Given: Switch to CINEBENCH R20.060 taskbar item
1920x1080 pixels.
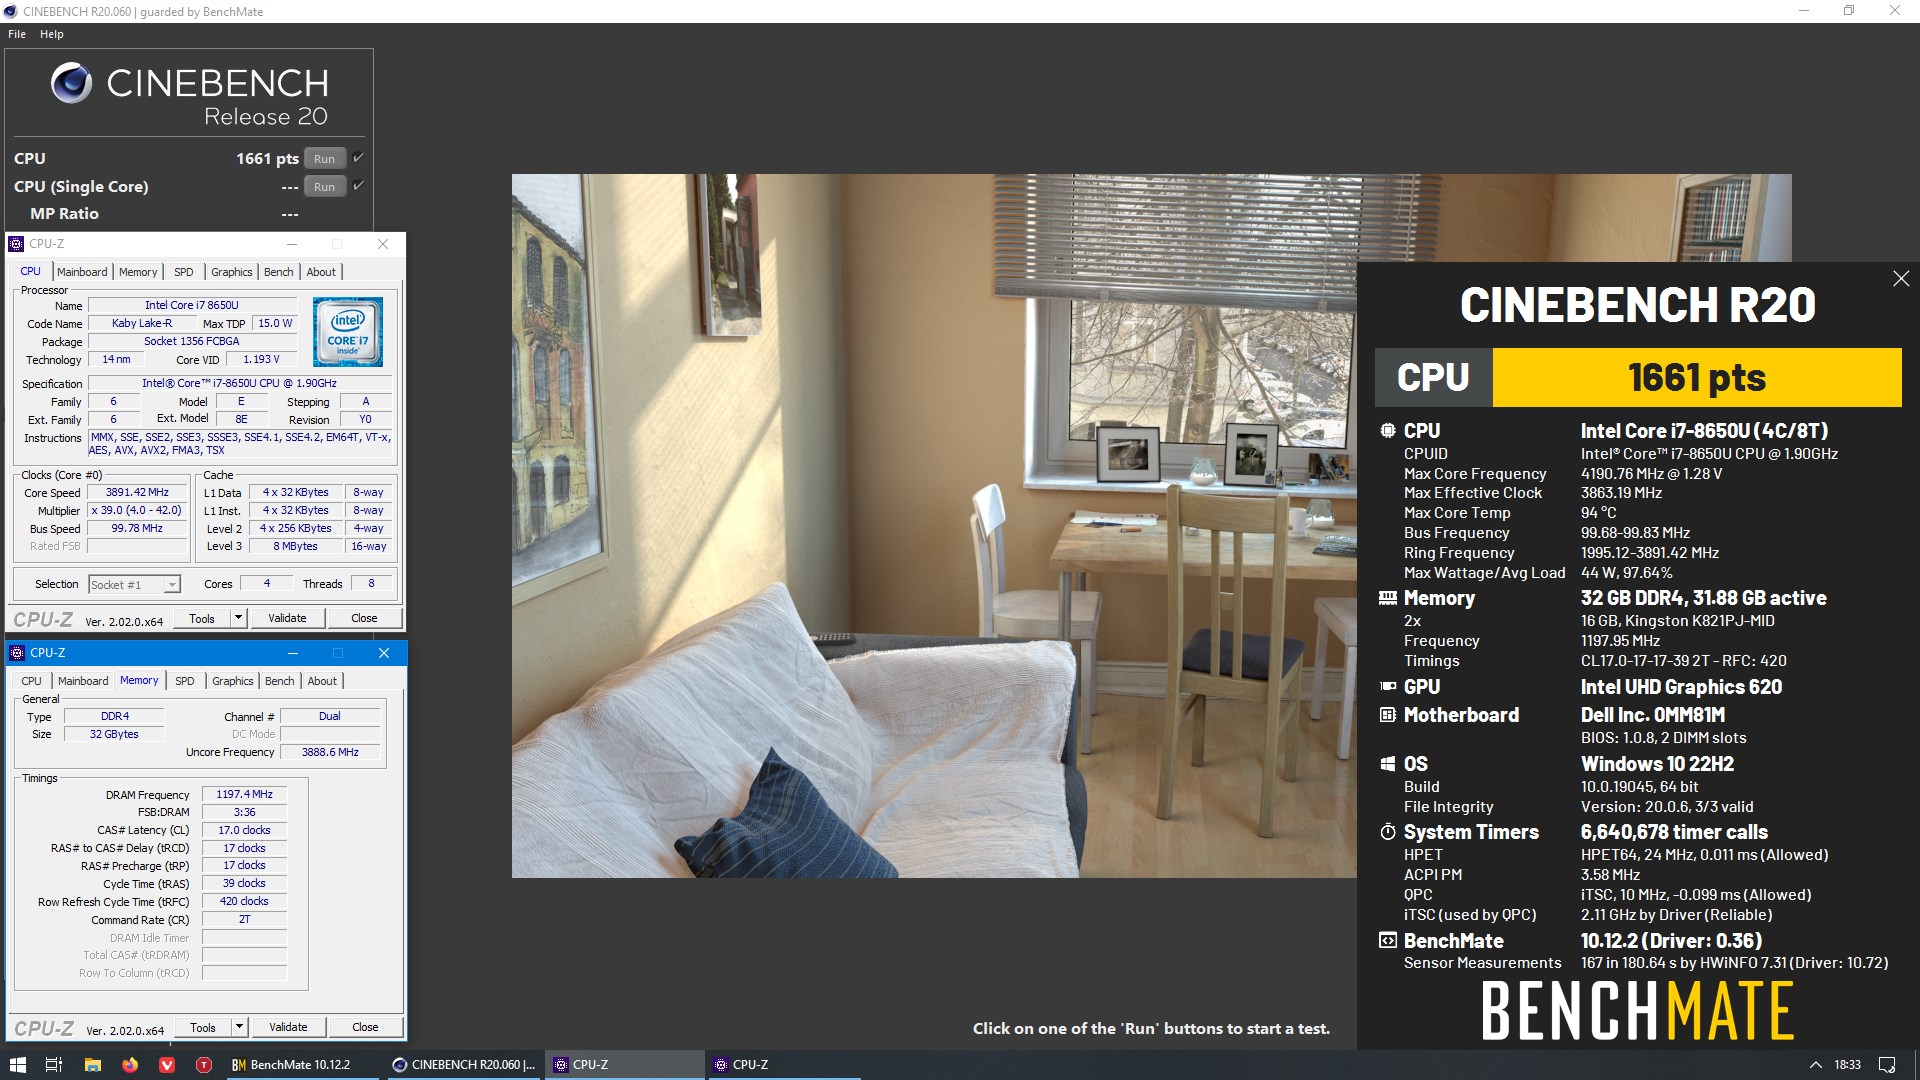Looking at the screenshot, I should (x=464, y=1065).
